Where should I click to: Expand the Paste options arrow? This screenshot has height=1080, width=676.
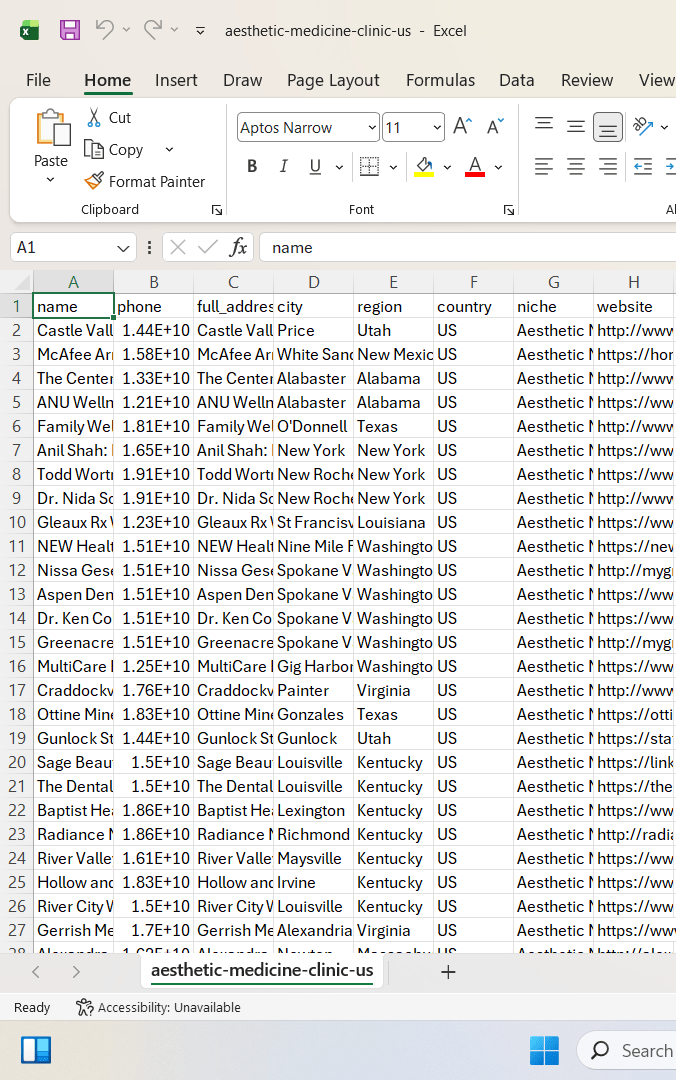pyautogui.click(x=50, y=180)
